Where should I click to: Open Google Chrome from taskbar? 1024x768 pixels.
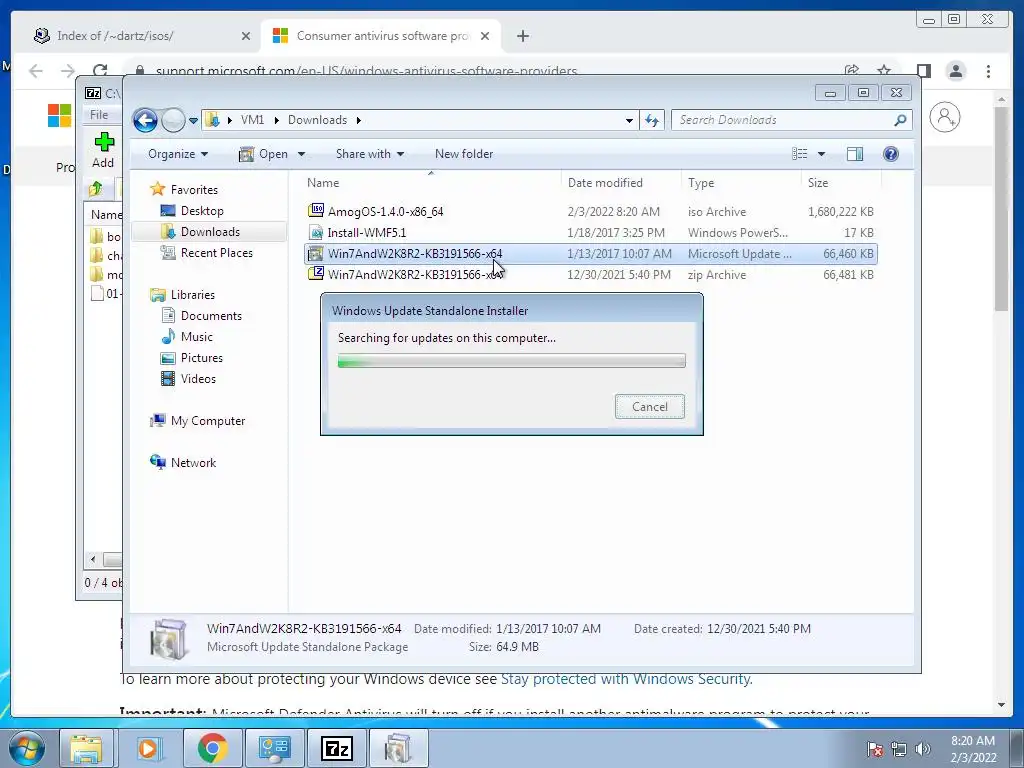click(212, 748)
